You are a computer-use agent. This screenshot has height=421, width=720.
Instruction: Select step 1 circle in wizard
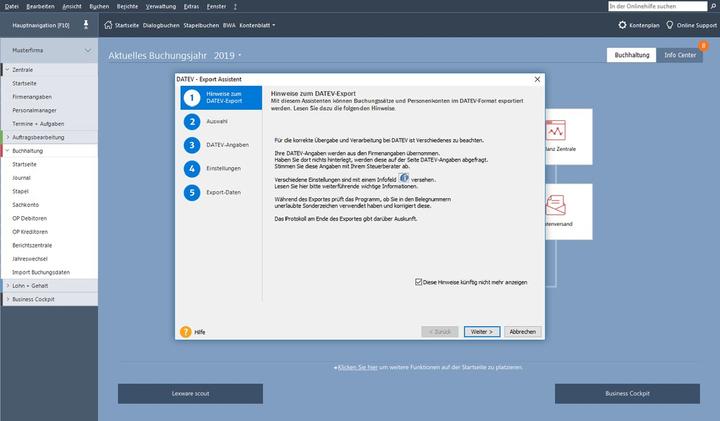coord(192,97)
